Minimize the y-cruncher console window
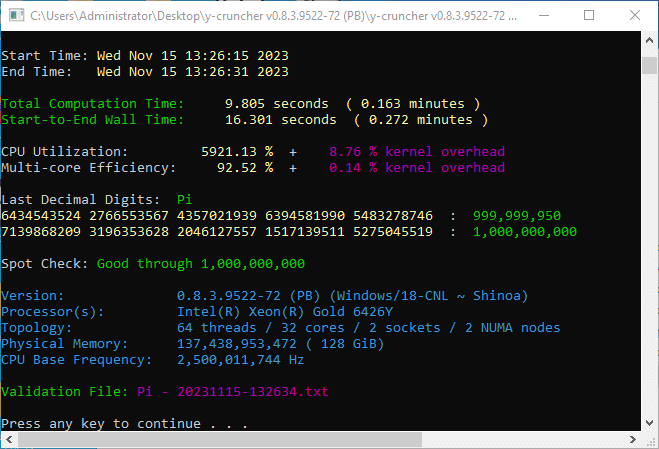This screenshot has width=659, height=449. (x=544, y=16)
